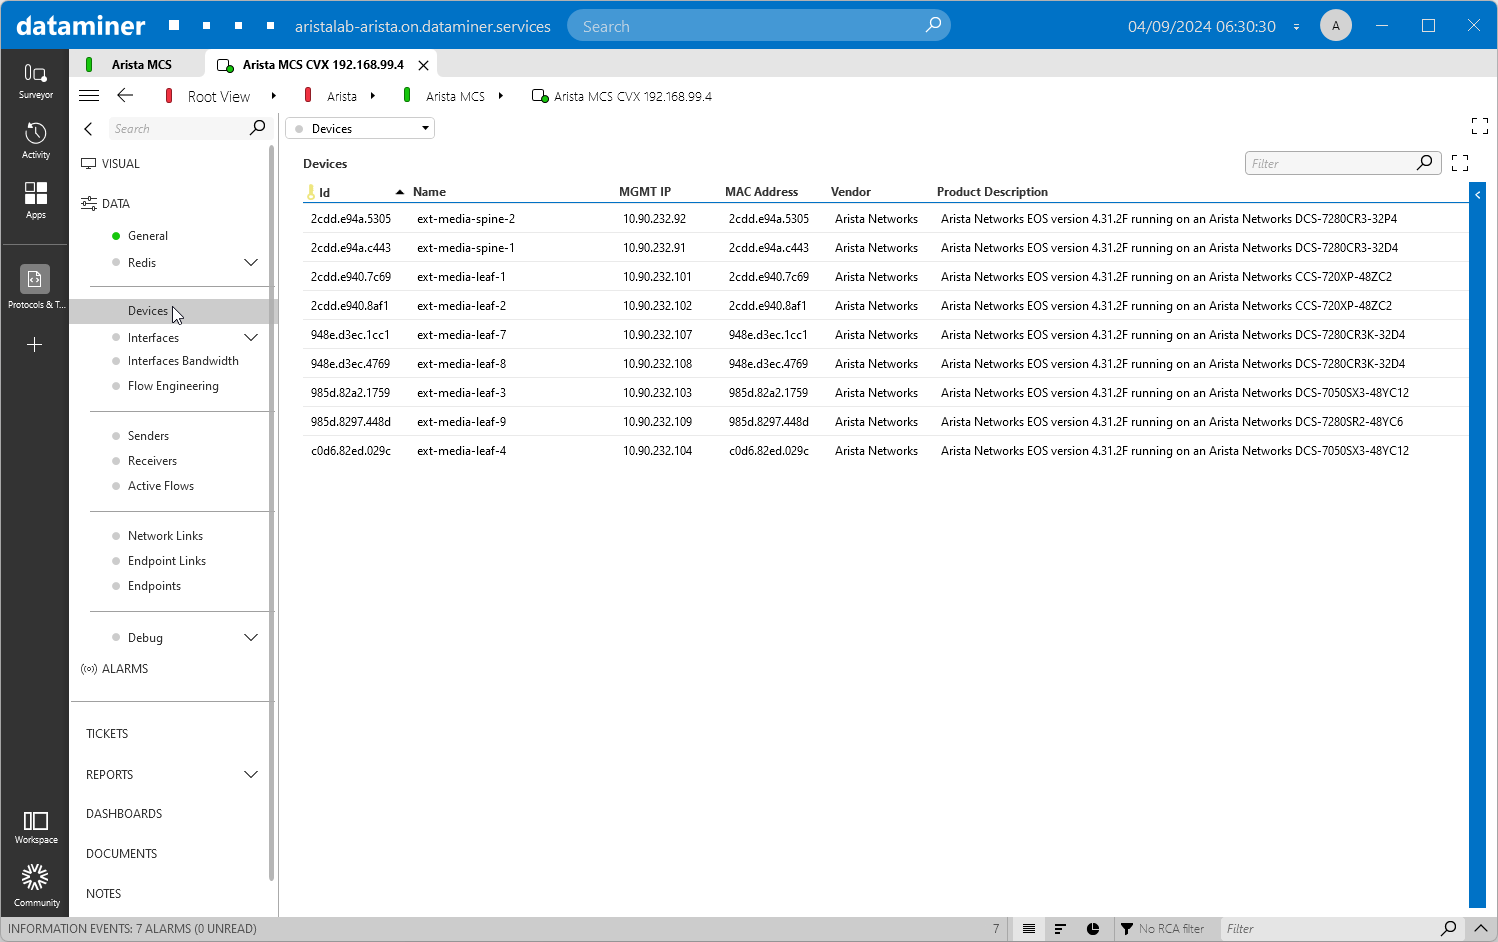Image resolution: width=1498 pixels, height=942 pixels.
Task: Open the Community icon
Action: point(35,885)
